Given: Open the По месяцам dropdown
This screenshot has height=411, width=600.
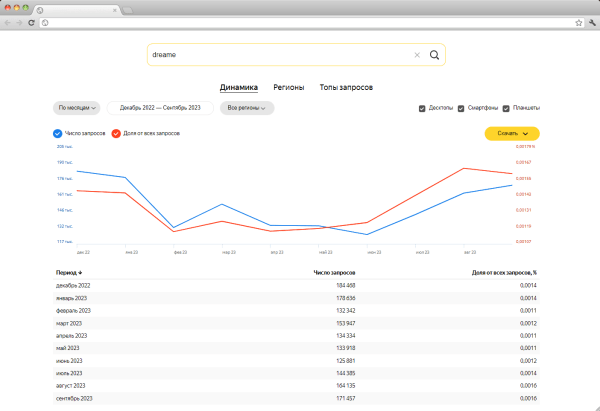Looking at the screenshot, I should tap(76, 107).
